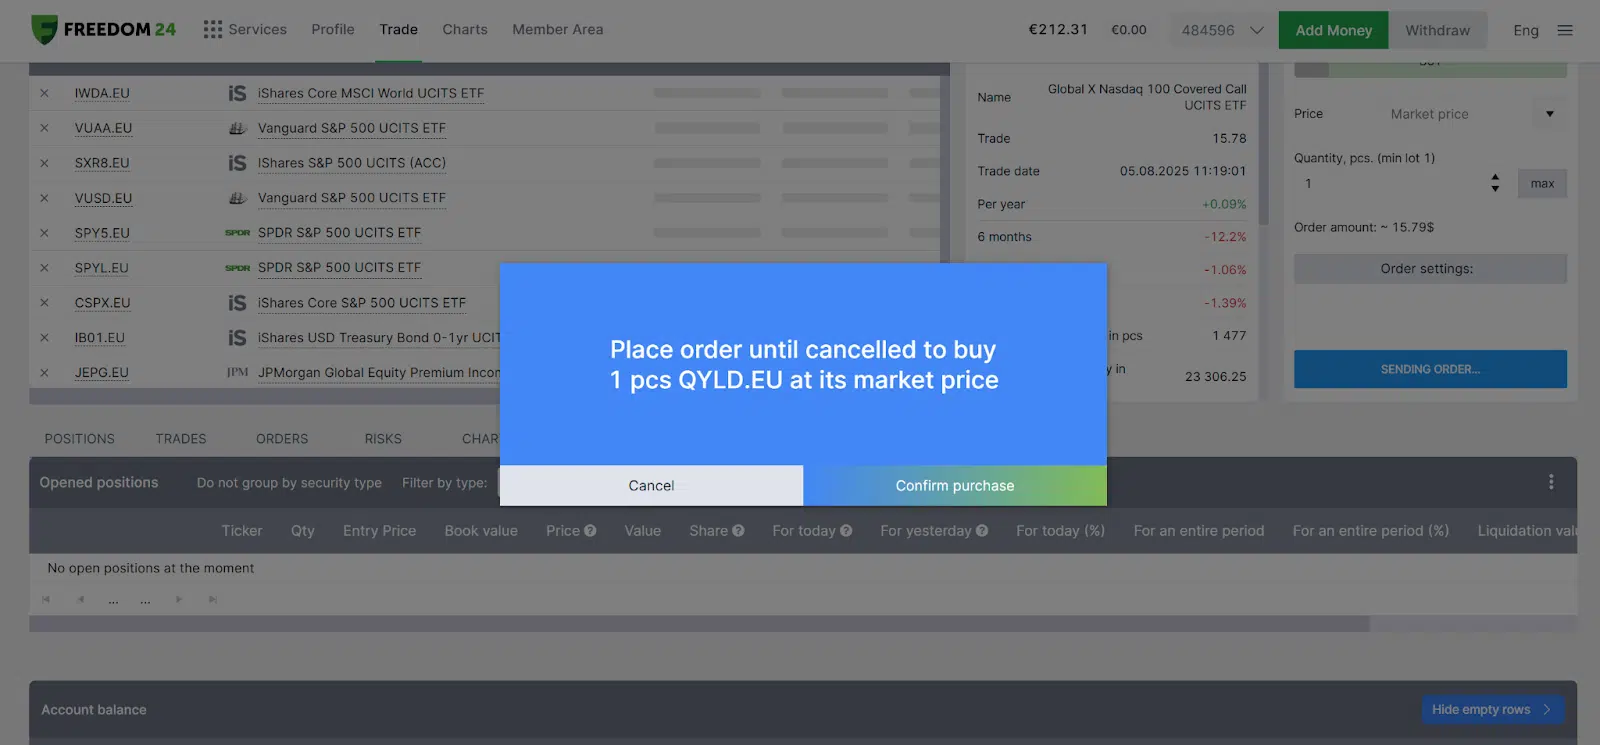Click the For yesterday help icon
This screenshot has width=1600, height=745.
coord(982,531)
